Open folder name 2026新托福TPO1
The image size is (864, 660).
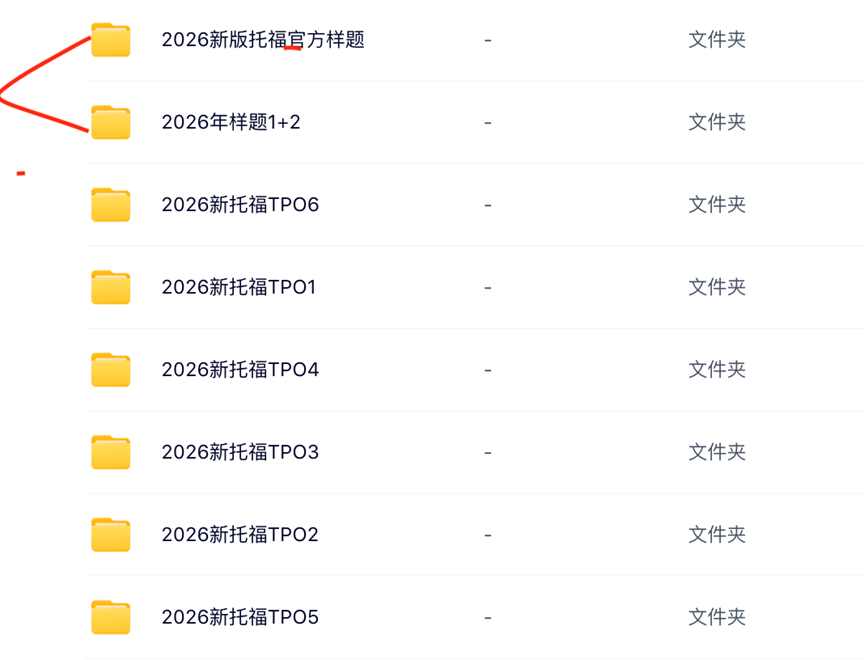tap(239, 287)
